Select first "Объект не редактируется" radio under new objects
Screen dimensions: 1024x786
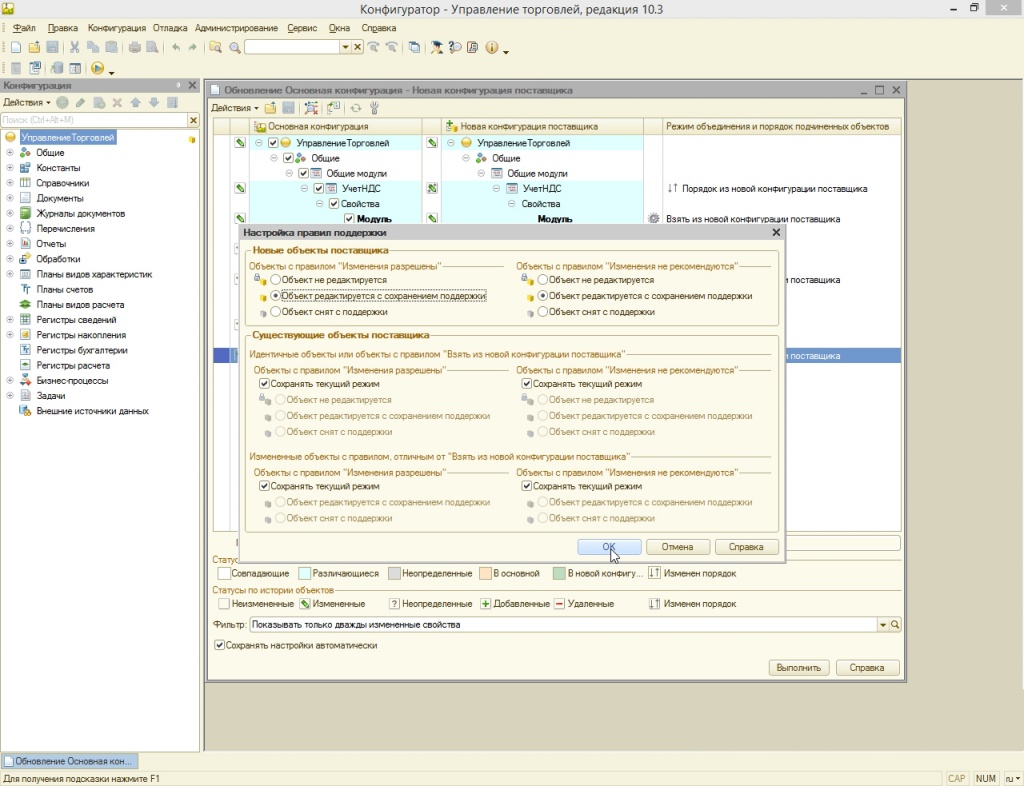[276, 281]
